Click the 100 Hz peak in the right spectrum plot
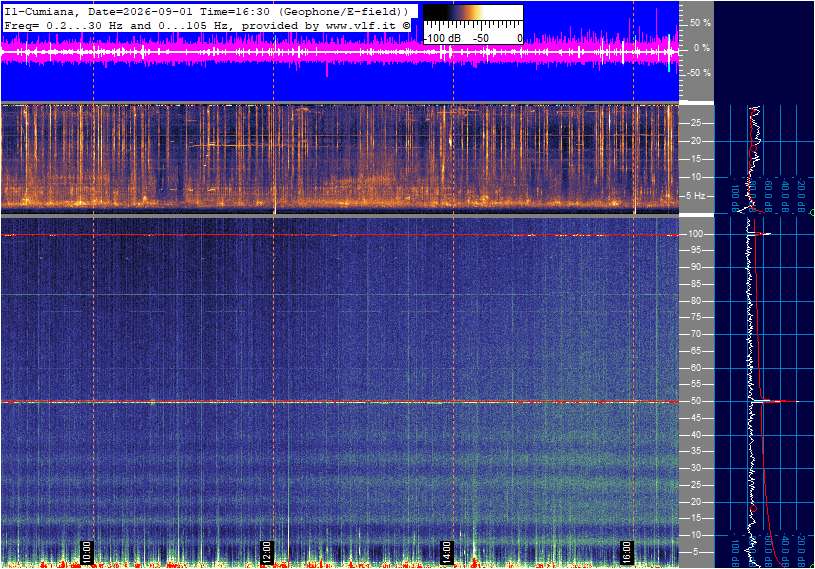 (x=760, y=234)
